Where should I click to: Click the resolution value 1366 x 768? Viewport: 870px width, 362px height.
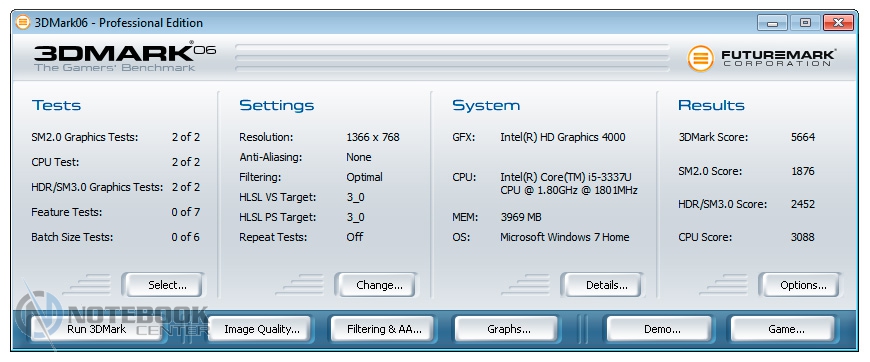(x=373, y=137)
